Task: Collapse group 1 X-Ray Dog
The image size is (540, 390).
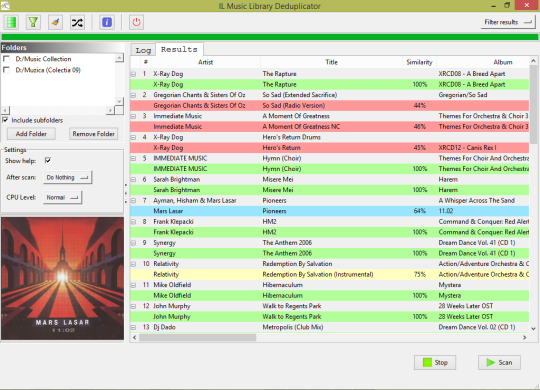Action: [134, 74]
